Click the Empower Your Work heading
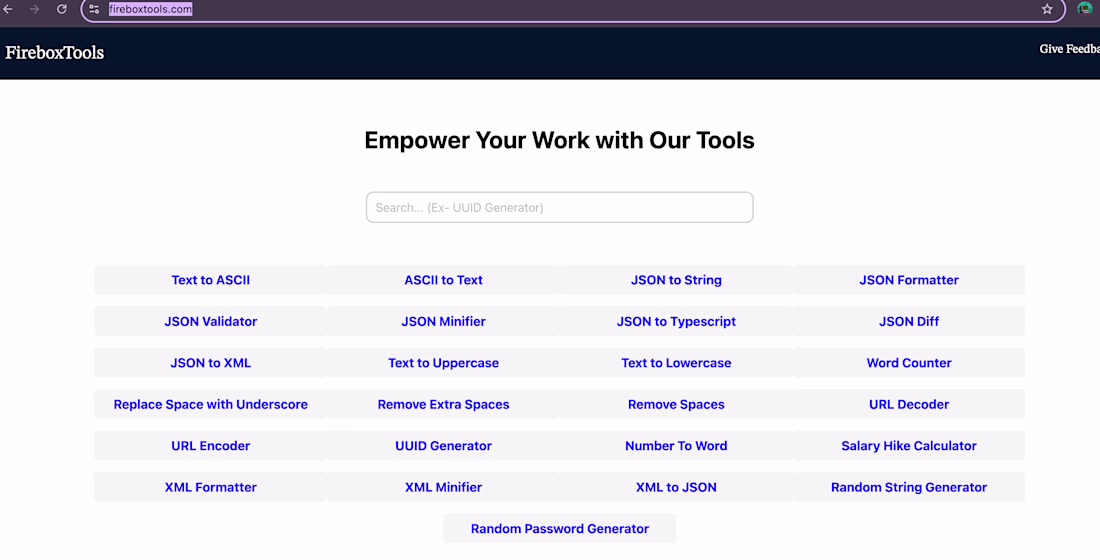Image resolution: width=1100 pixels, height=560 pixels. (559, 140)
